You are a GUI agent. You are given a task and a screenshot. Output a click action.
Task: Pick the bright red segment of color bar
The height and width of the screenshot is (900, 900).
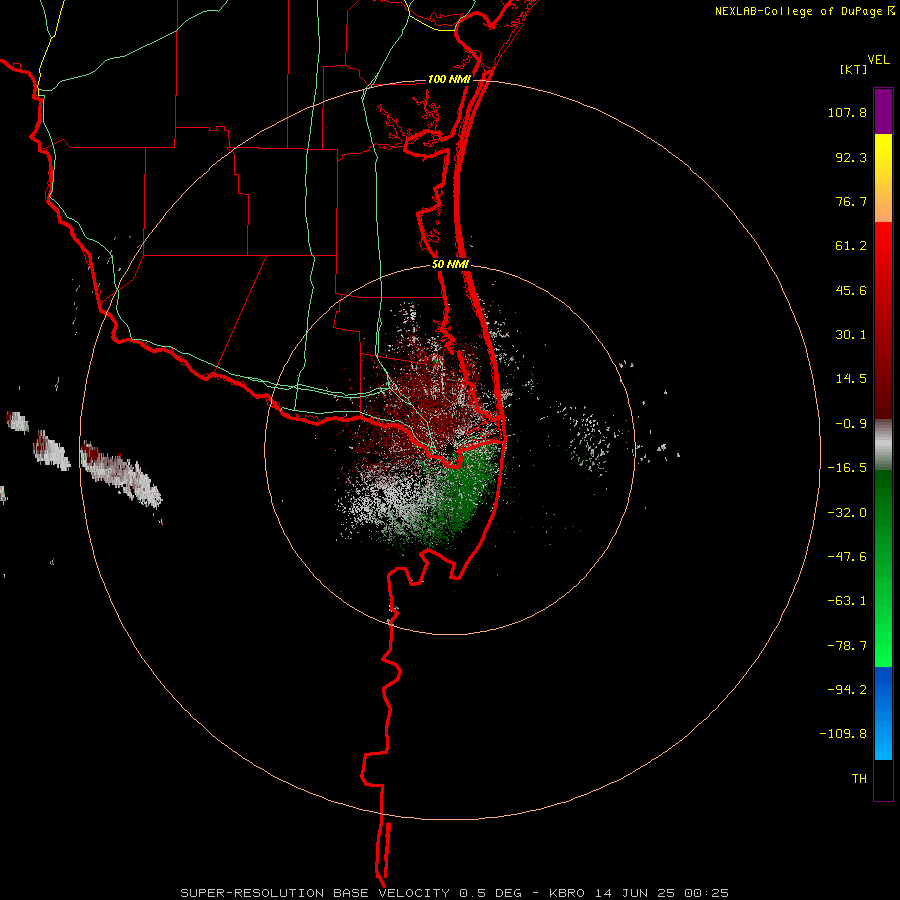[x=883, y=245]
